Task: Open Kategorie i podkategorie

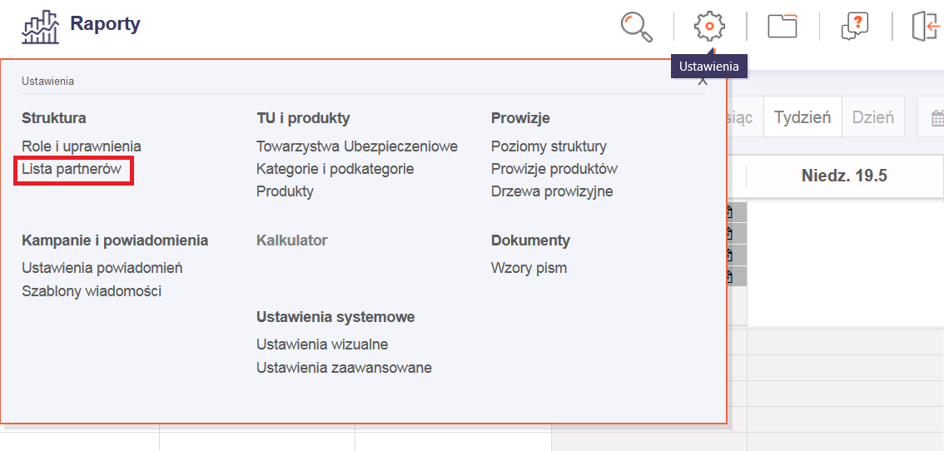Action: 335,169
